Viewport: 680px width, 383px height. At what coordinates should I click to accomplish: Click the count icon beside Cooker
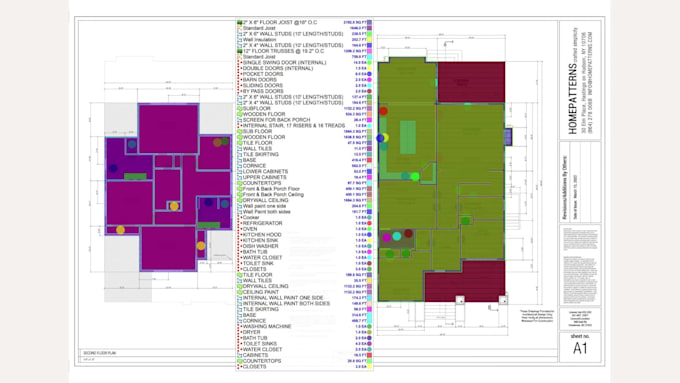pyautogui.click(x=239, y=217)
